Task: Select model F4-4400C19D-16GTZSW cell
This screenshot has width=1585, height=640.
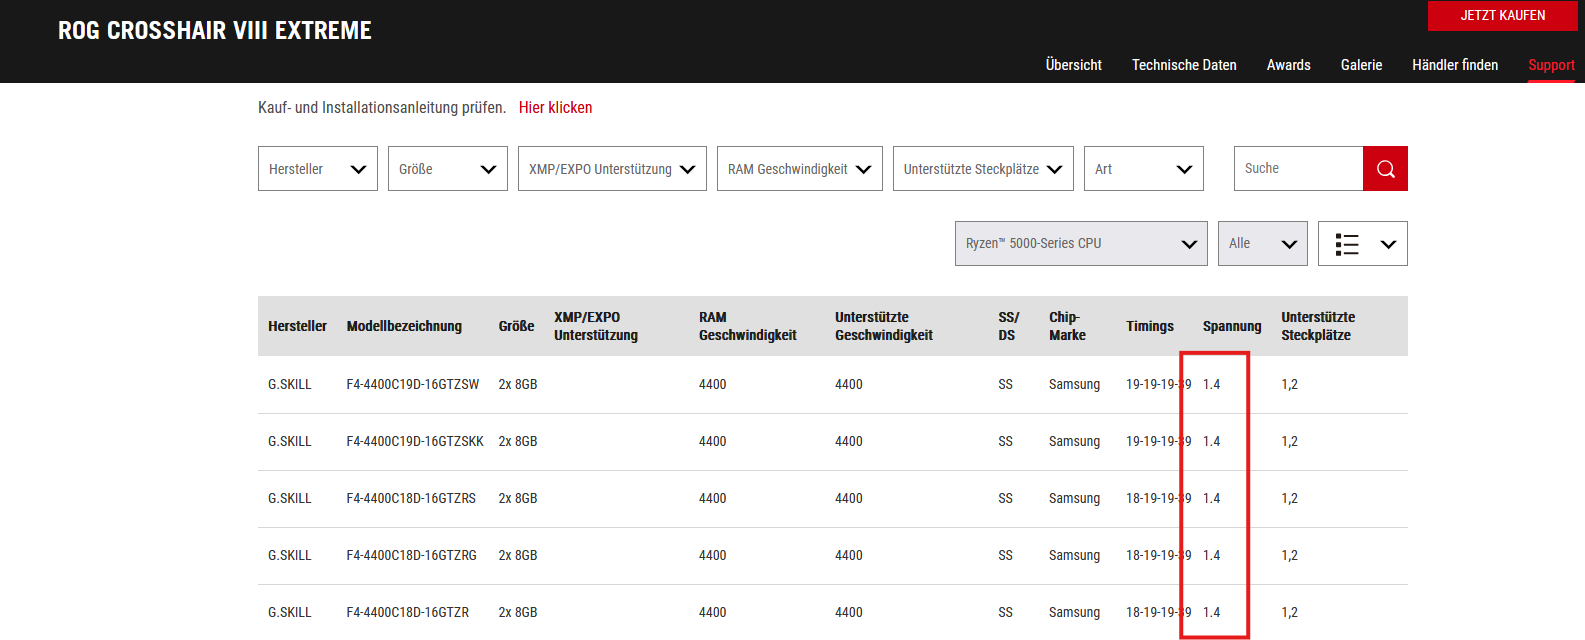Action: click(x=413, y=384)
